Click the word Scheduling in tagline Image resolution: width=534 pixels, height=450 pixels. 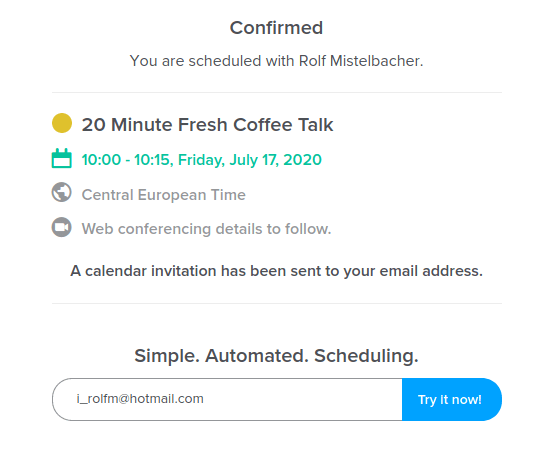tap(366, 356)
